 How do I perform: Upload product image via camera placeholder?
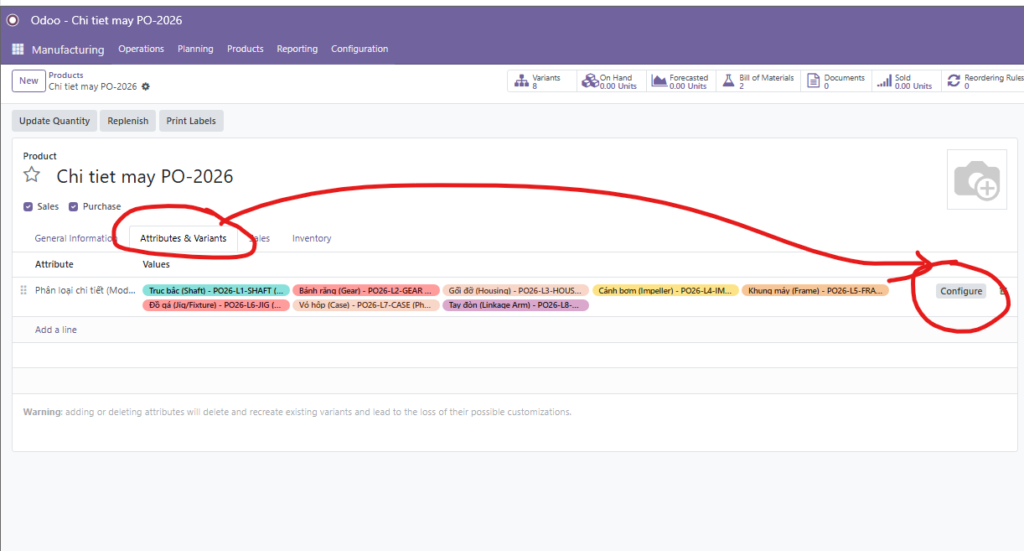pyautogui.click(x=976, y=181)
